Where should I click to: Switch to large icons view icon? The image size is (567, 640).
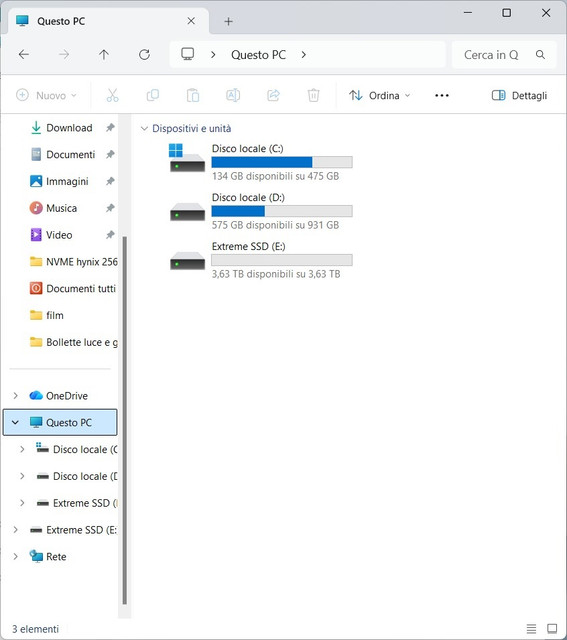click(552, 629)
